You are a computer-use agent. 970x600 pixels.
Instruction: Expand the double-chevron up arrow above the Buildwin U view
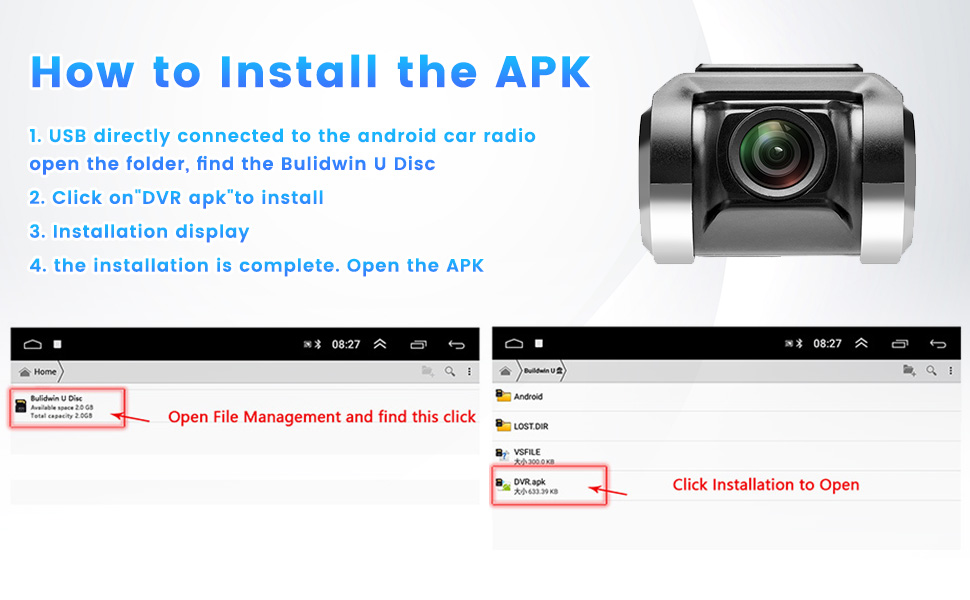pos(861,343)
